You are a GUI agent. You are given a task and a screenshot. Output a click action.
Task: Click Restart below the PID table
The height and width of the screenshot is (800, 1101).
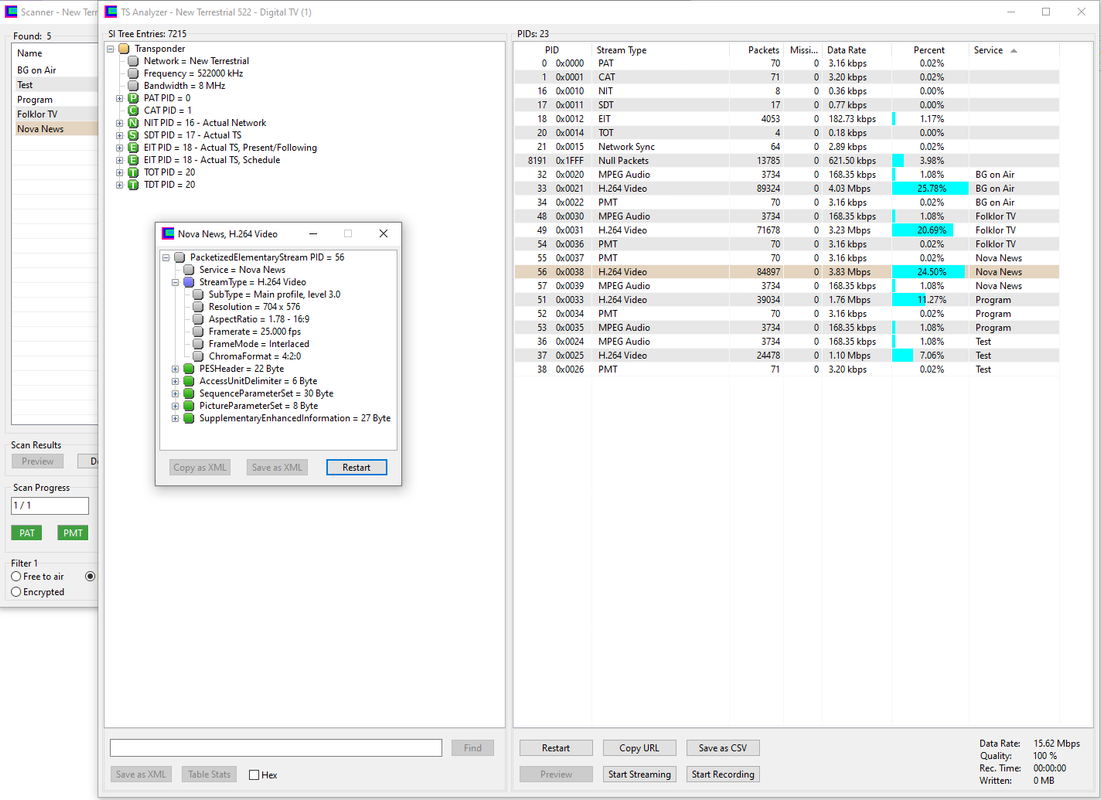(555, 748)
